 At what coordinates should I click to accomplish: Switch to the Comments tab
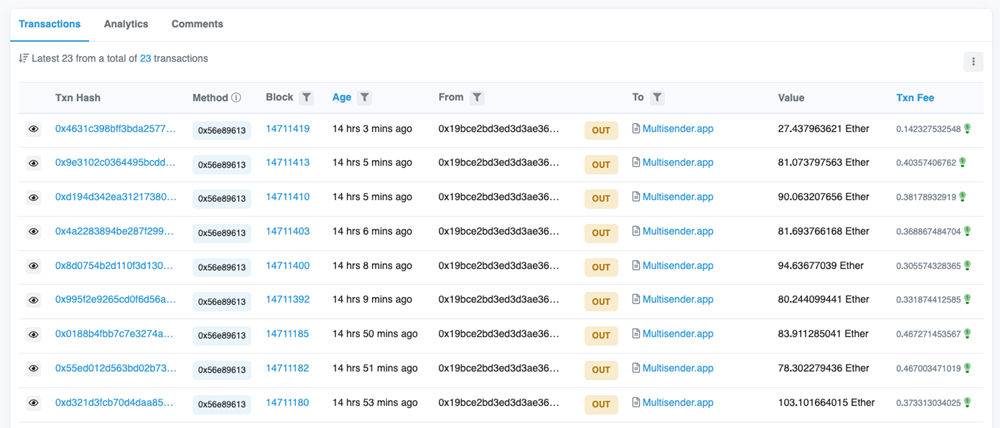pos(197,24)
